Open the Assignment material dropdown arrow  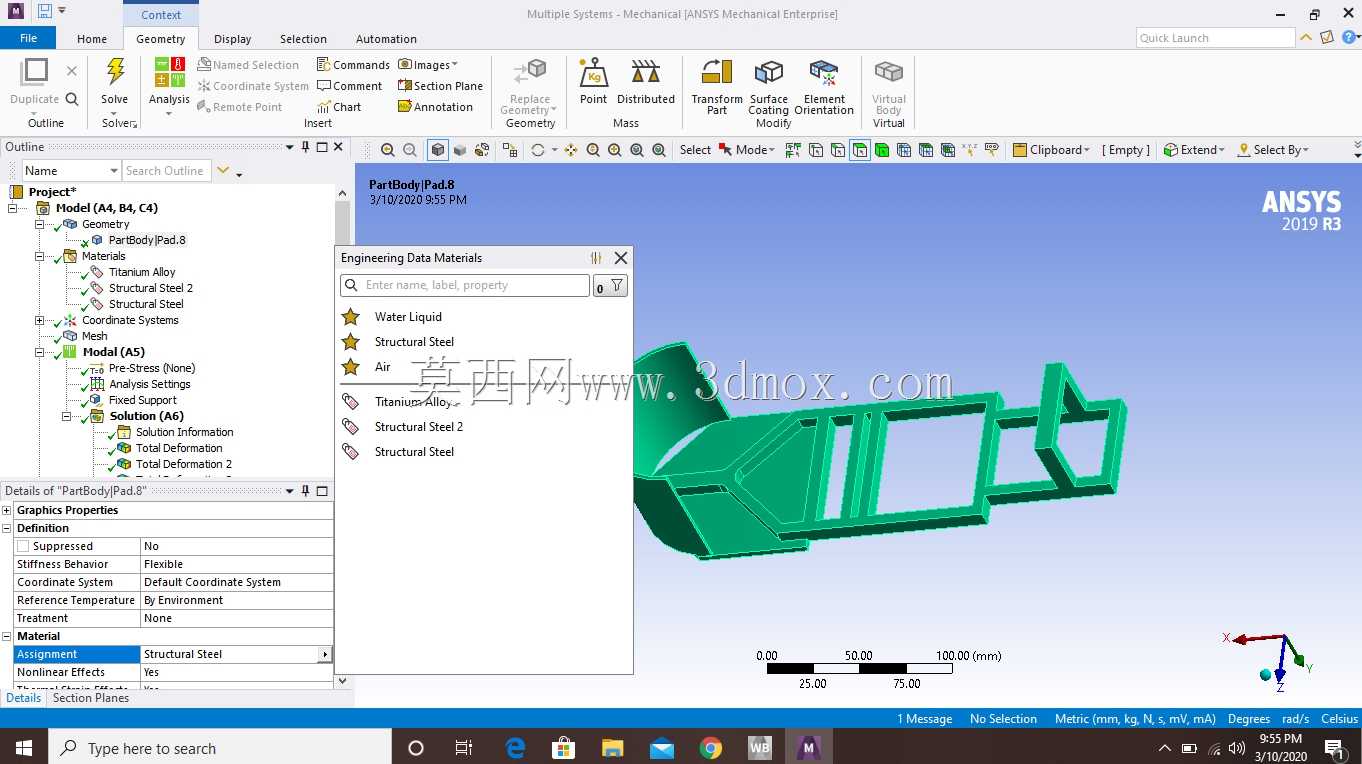pos(324,654)
